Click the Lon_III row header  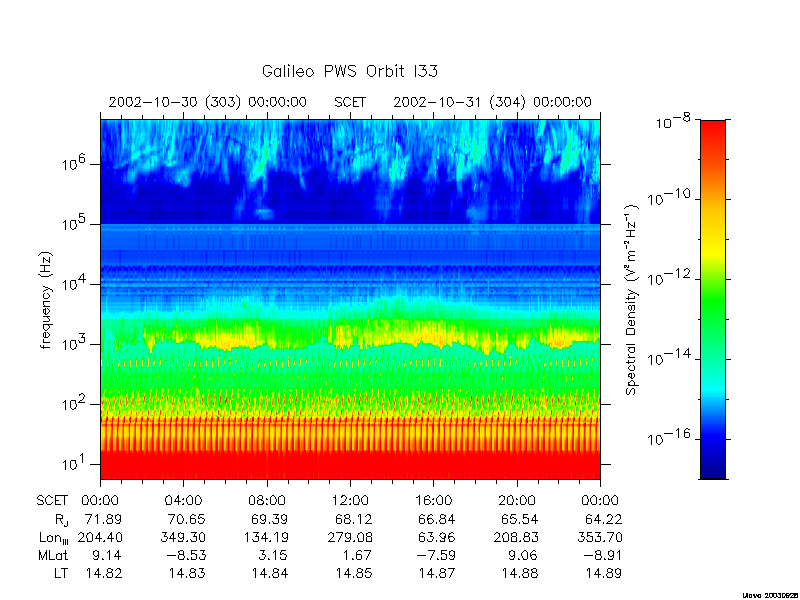point(53,538)
